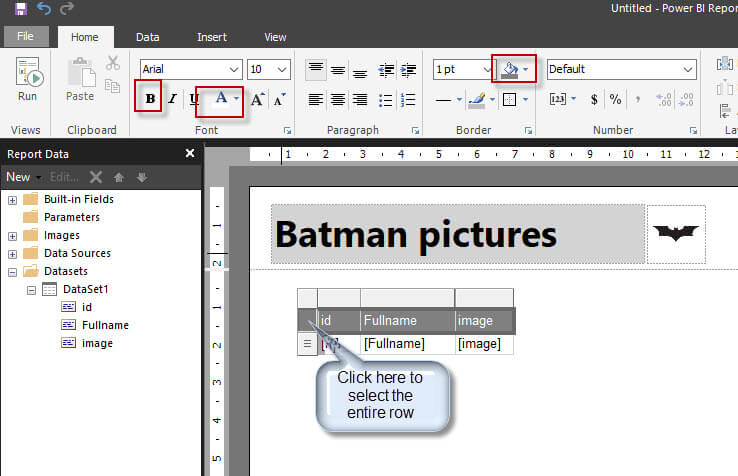Apply percent number format

(x=615, y=99)
